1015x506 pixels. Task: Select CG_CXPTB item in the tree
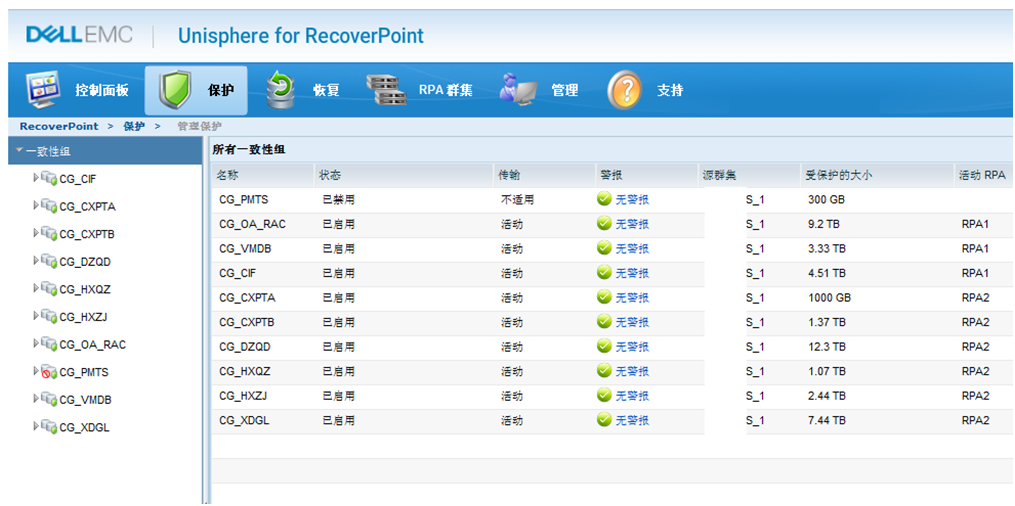click(87, 234)
